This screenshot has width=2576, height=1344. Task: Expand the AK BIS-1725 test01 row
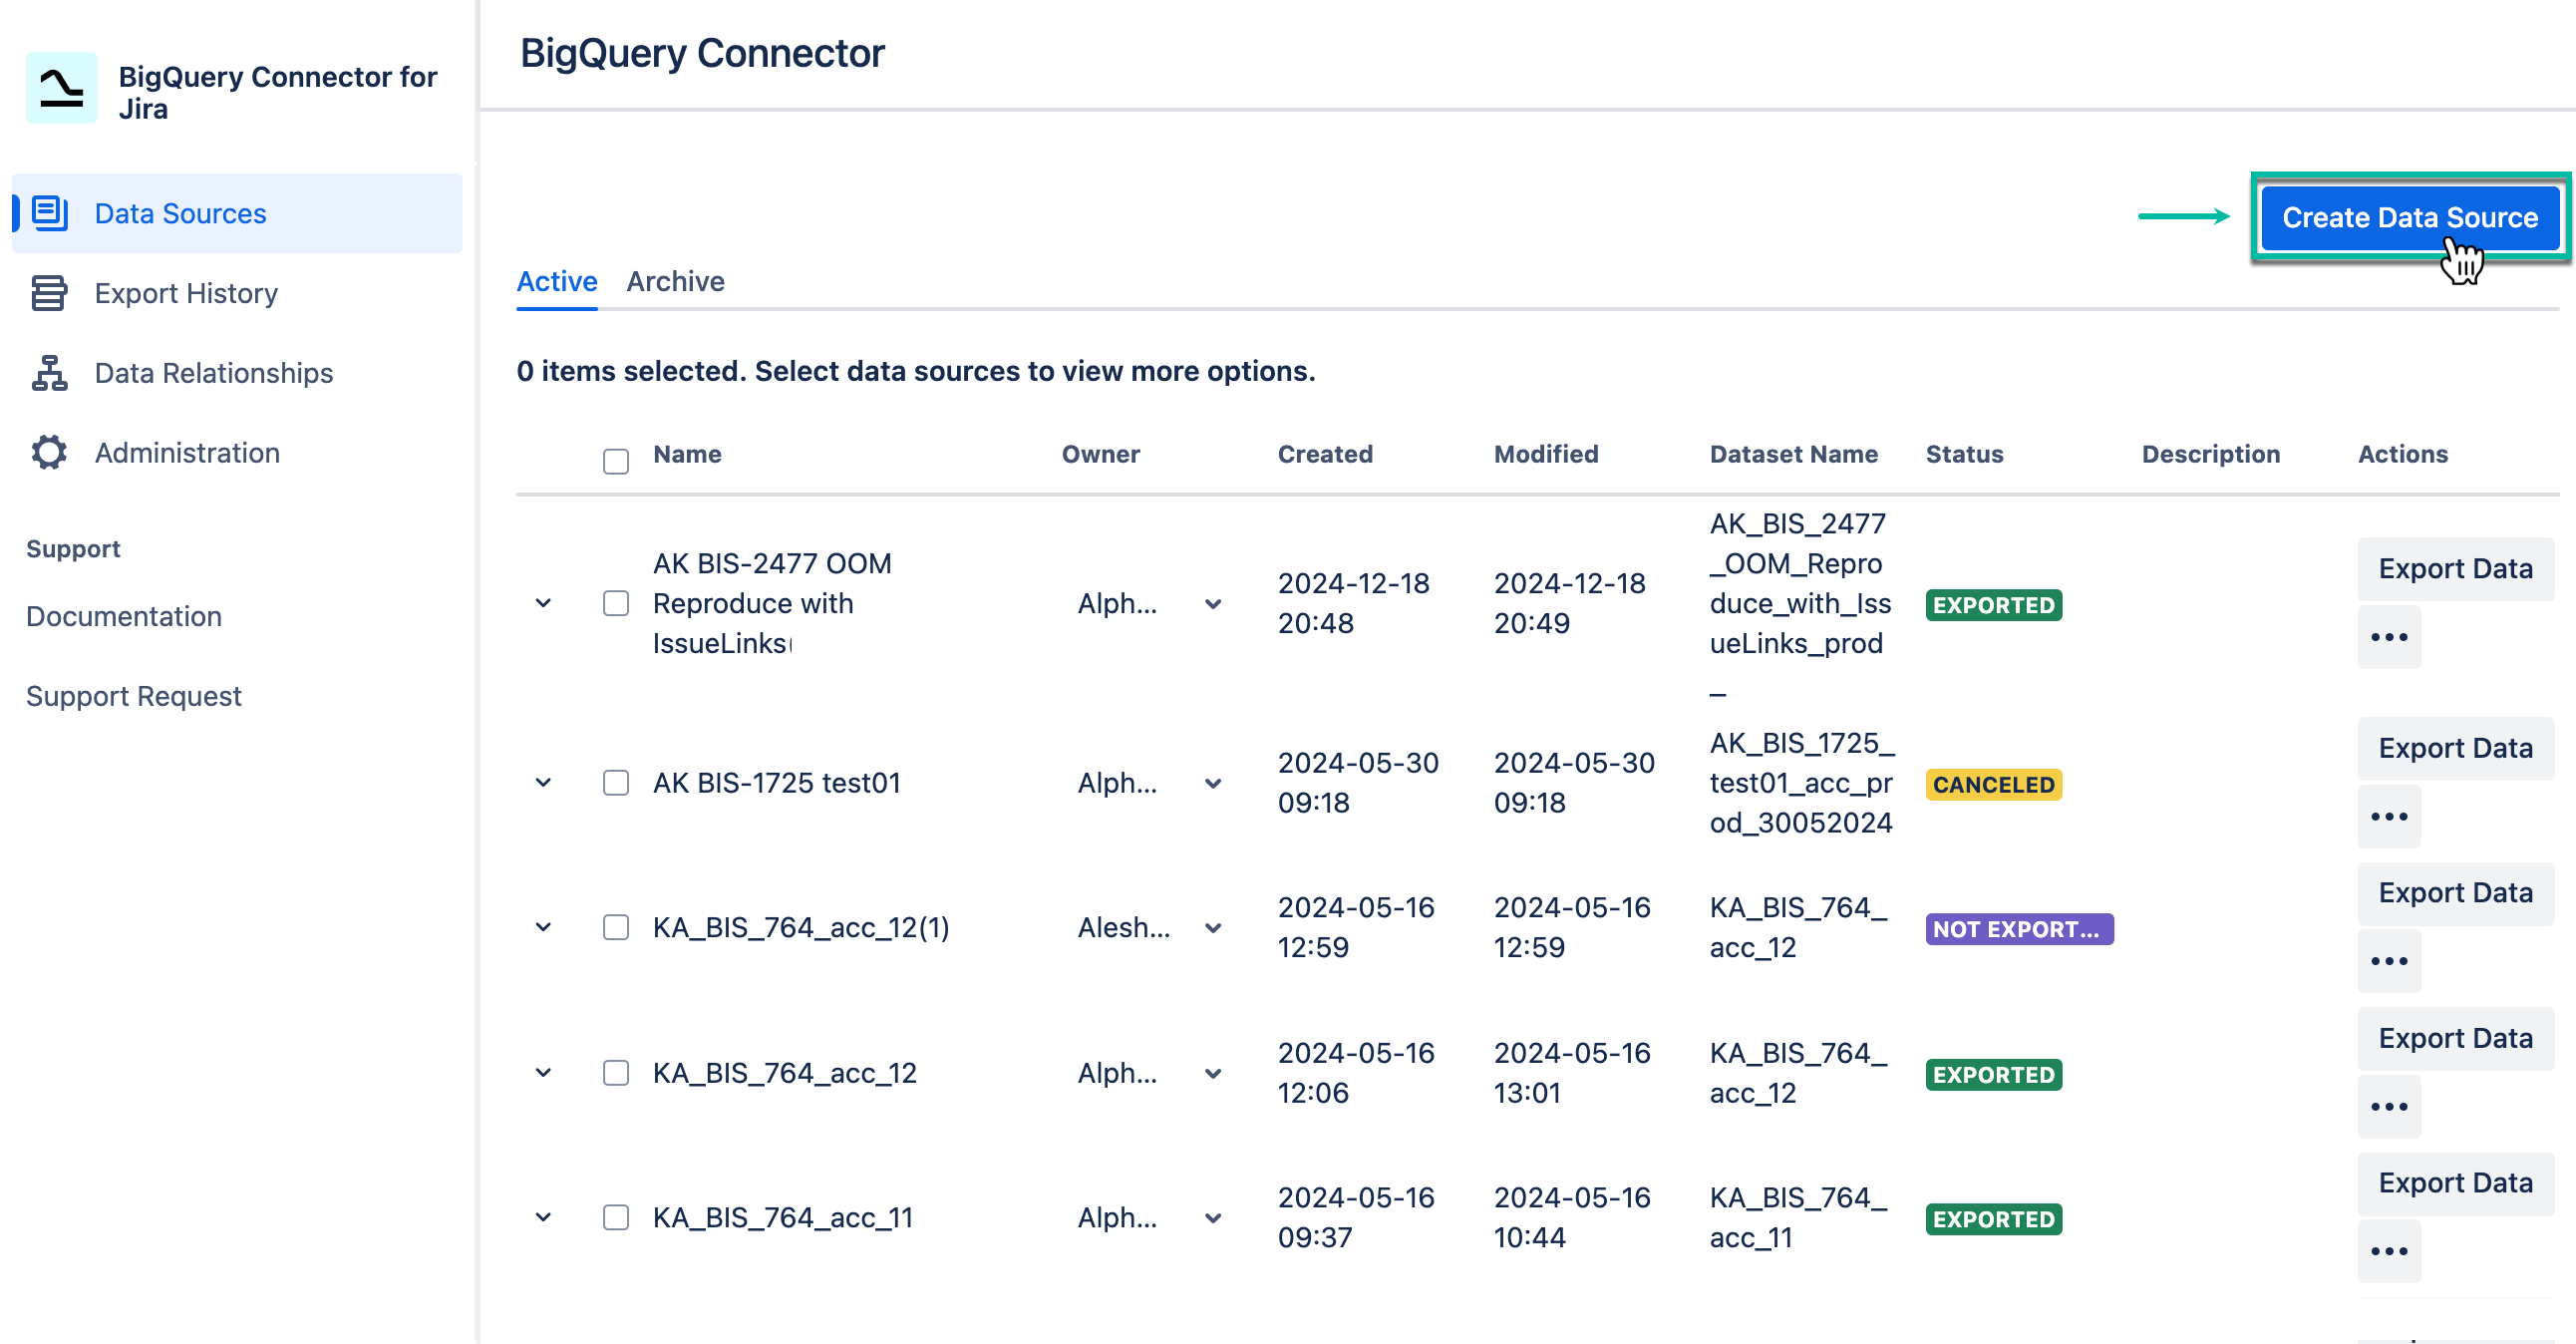pyautogui.click(x=543, y=783)
